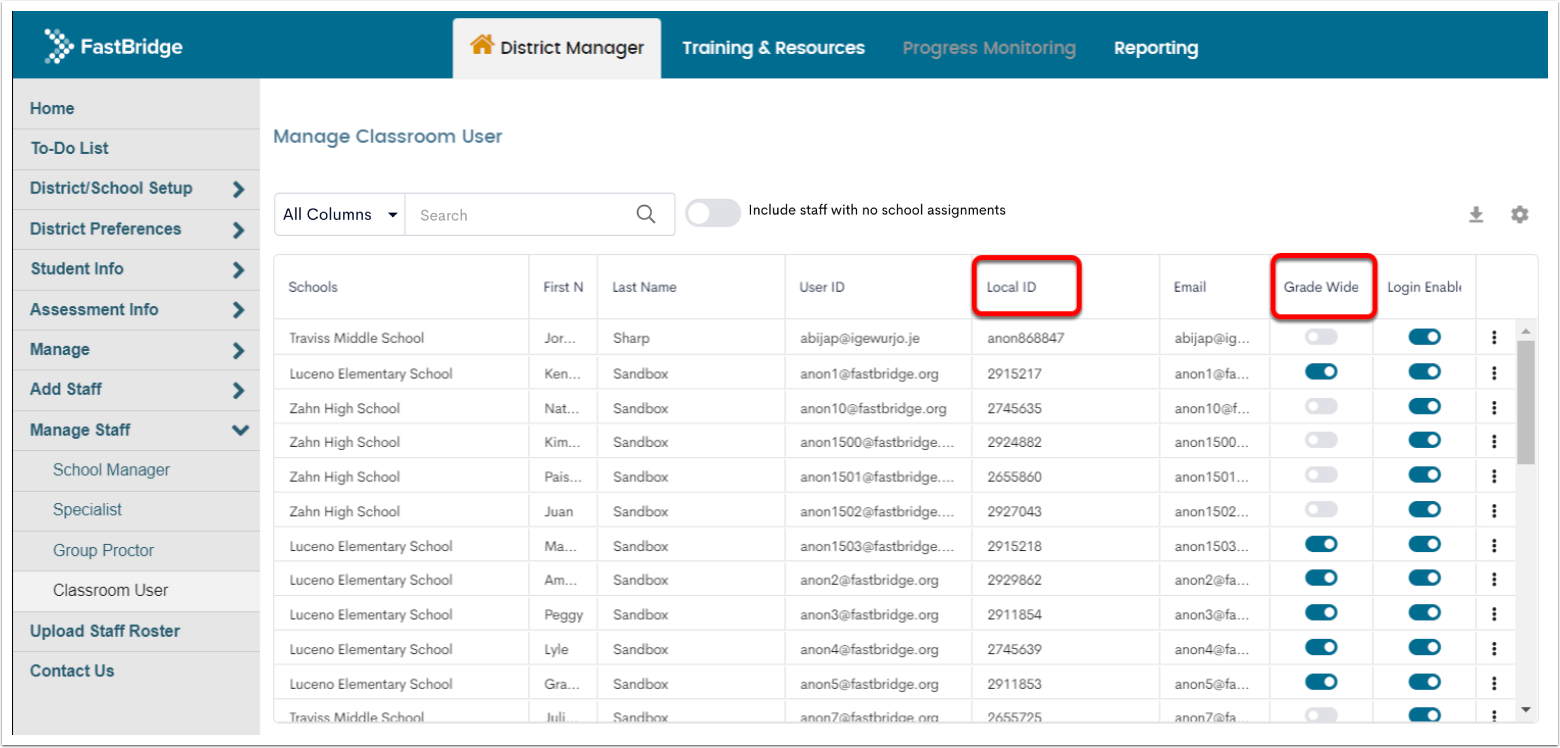Open Group Proctor staff page
The height and width of the screenshot is (748, 1560).
[x=136, y=551]
